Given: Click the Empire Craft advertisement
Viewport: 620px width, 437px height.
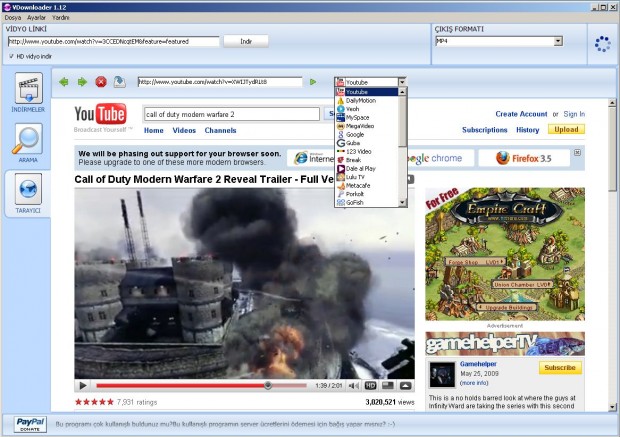Looking at the screenshot, I should tap(505, 254).
